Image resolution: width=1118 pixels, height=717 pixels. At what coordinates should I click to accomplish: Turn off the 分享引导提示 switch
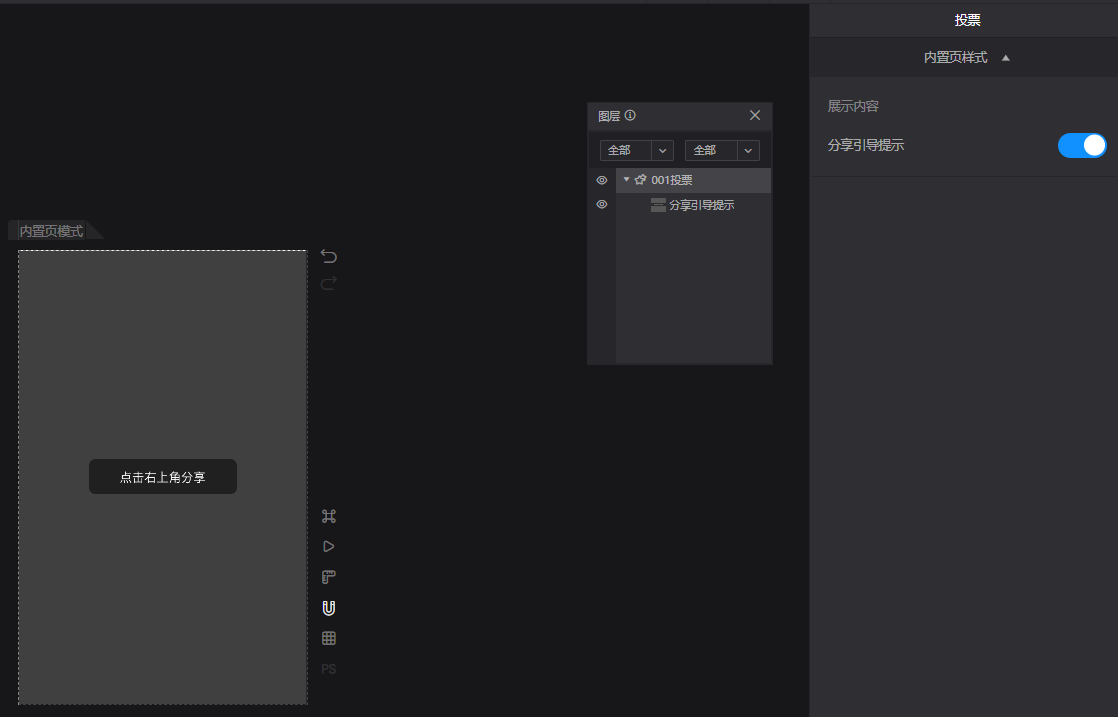coord(1082,145)
